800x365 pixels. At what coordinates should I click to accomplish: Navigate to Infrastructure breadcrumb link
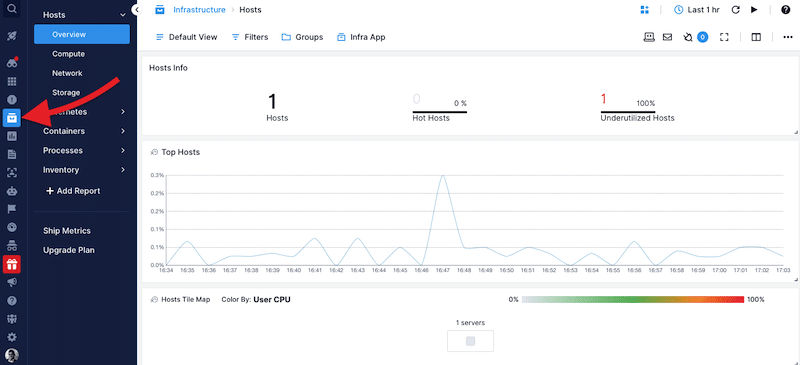click(199, 10)
